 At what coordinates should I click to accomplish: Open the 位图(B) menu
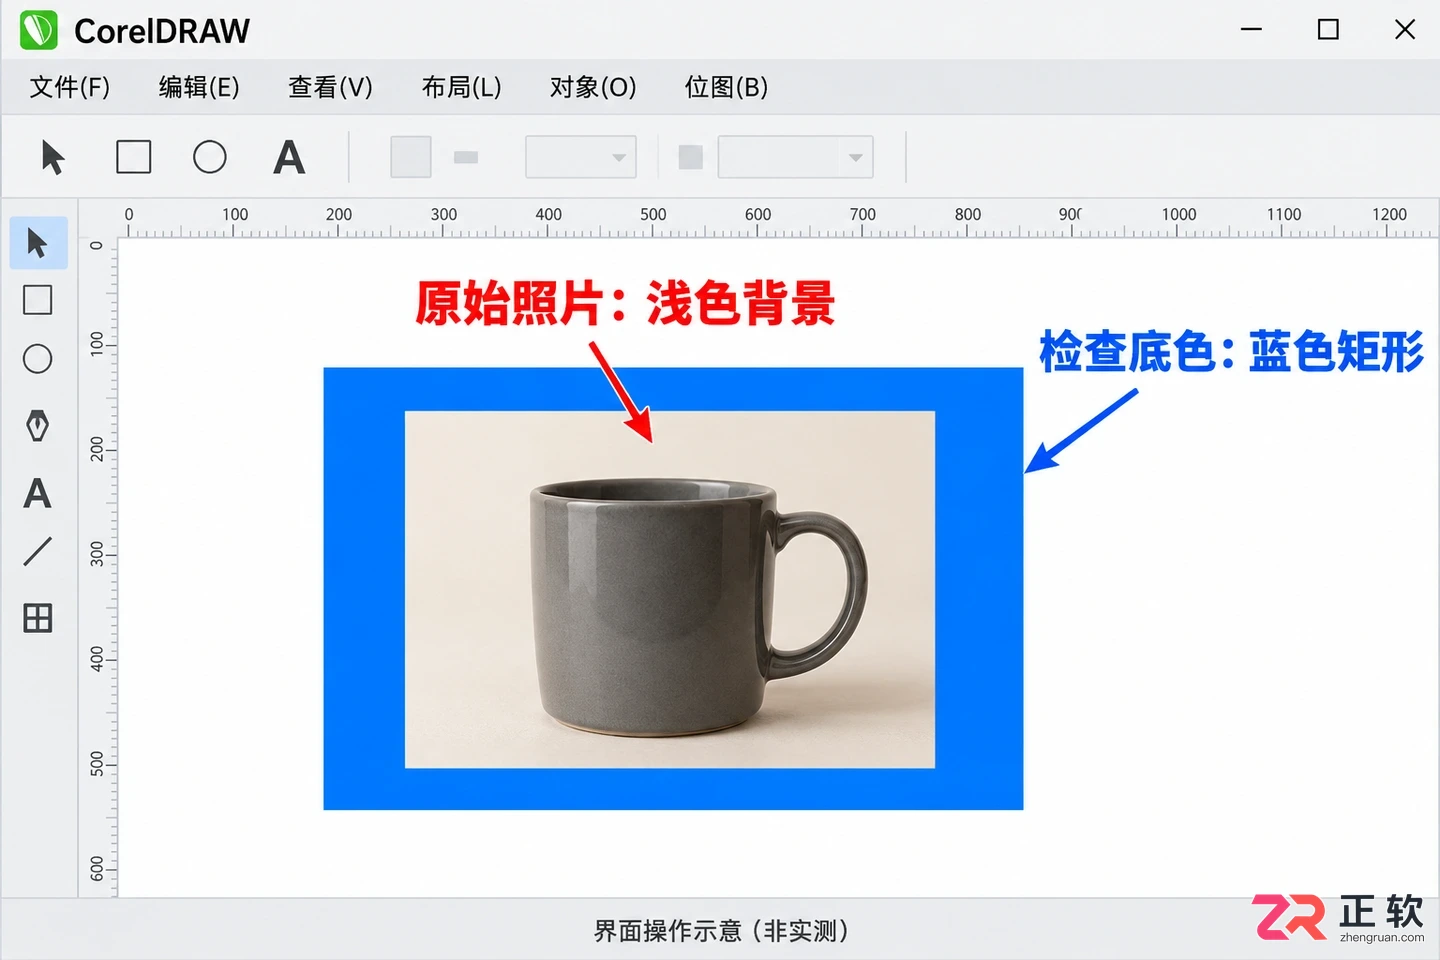pos(726,88)
